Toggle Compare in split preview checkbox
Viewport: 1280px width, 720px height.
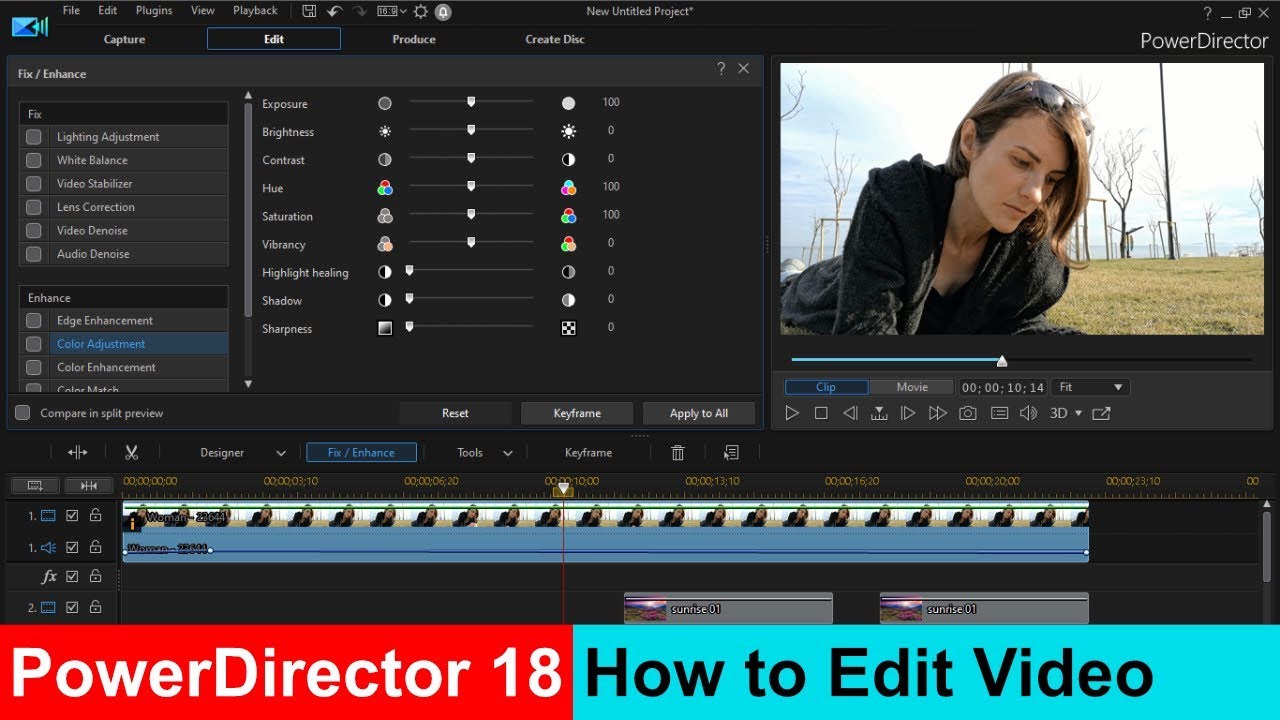[x=22, y=413]
